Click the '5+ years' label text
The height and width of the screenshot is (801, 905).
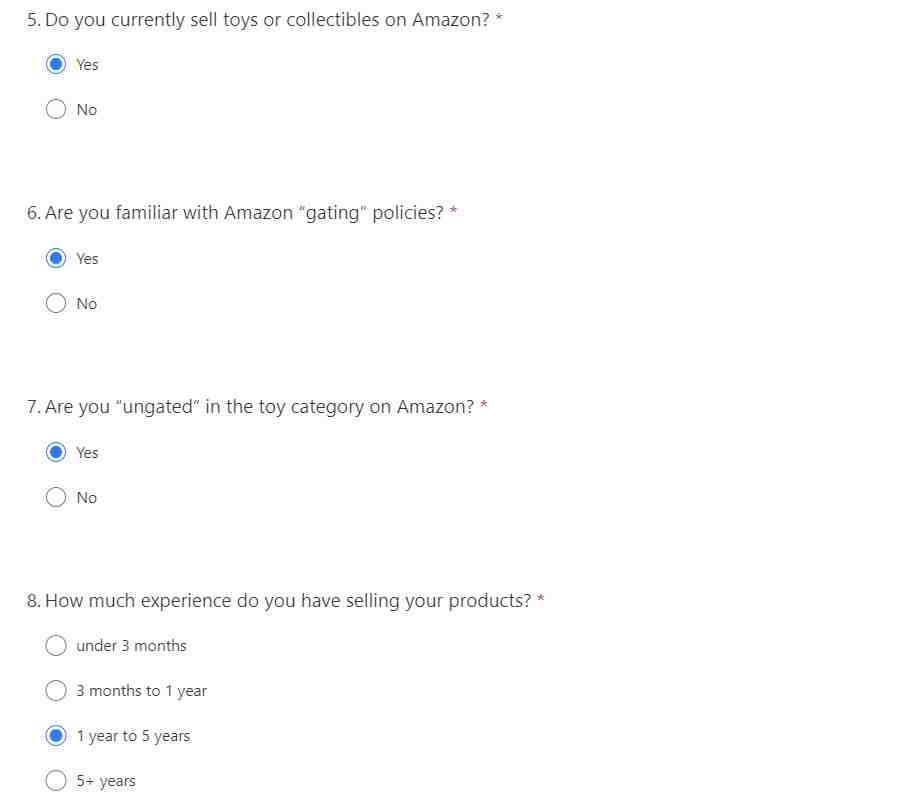[x=106, y=781]
